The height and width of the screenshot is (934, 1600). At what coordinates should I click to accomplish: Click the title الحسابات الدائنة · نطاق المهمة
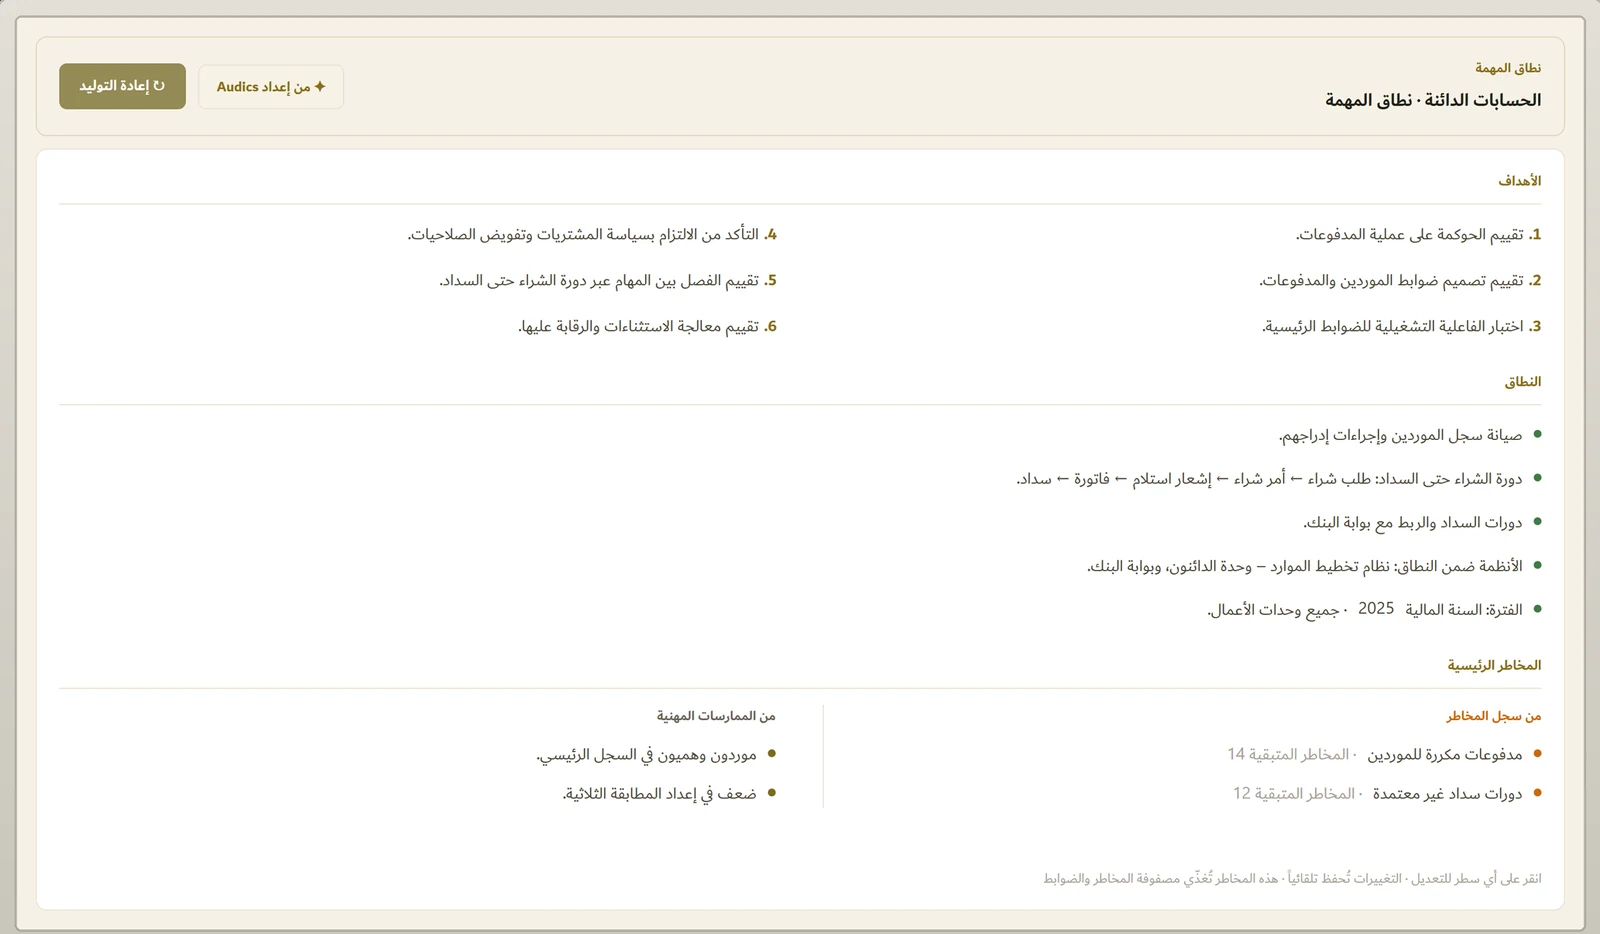pos(1433,100)
